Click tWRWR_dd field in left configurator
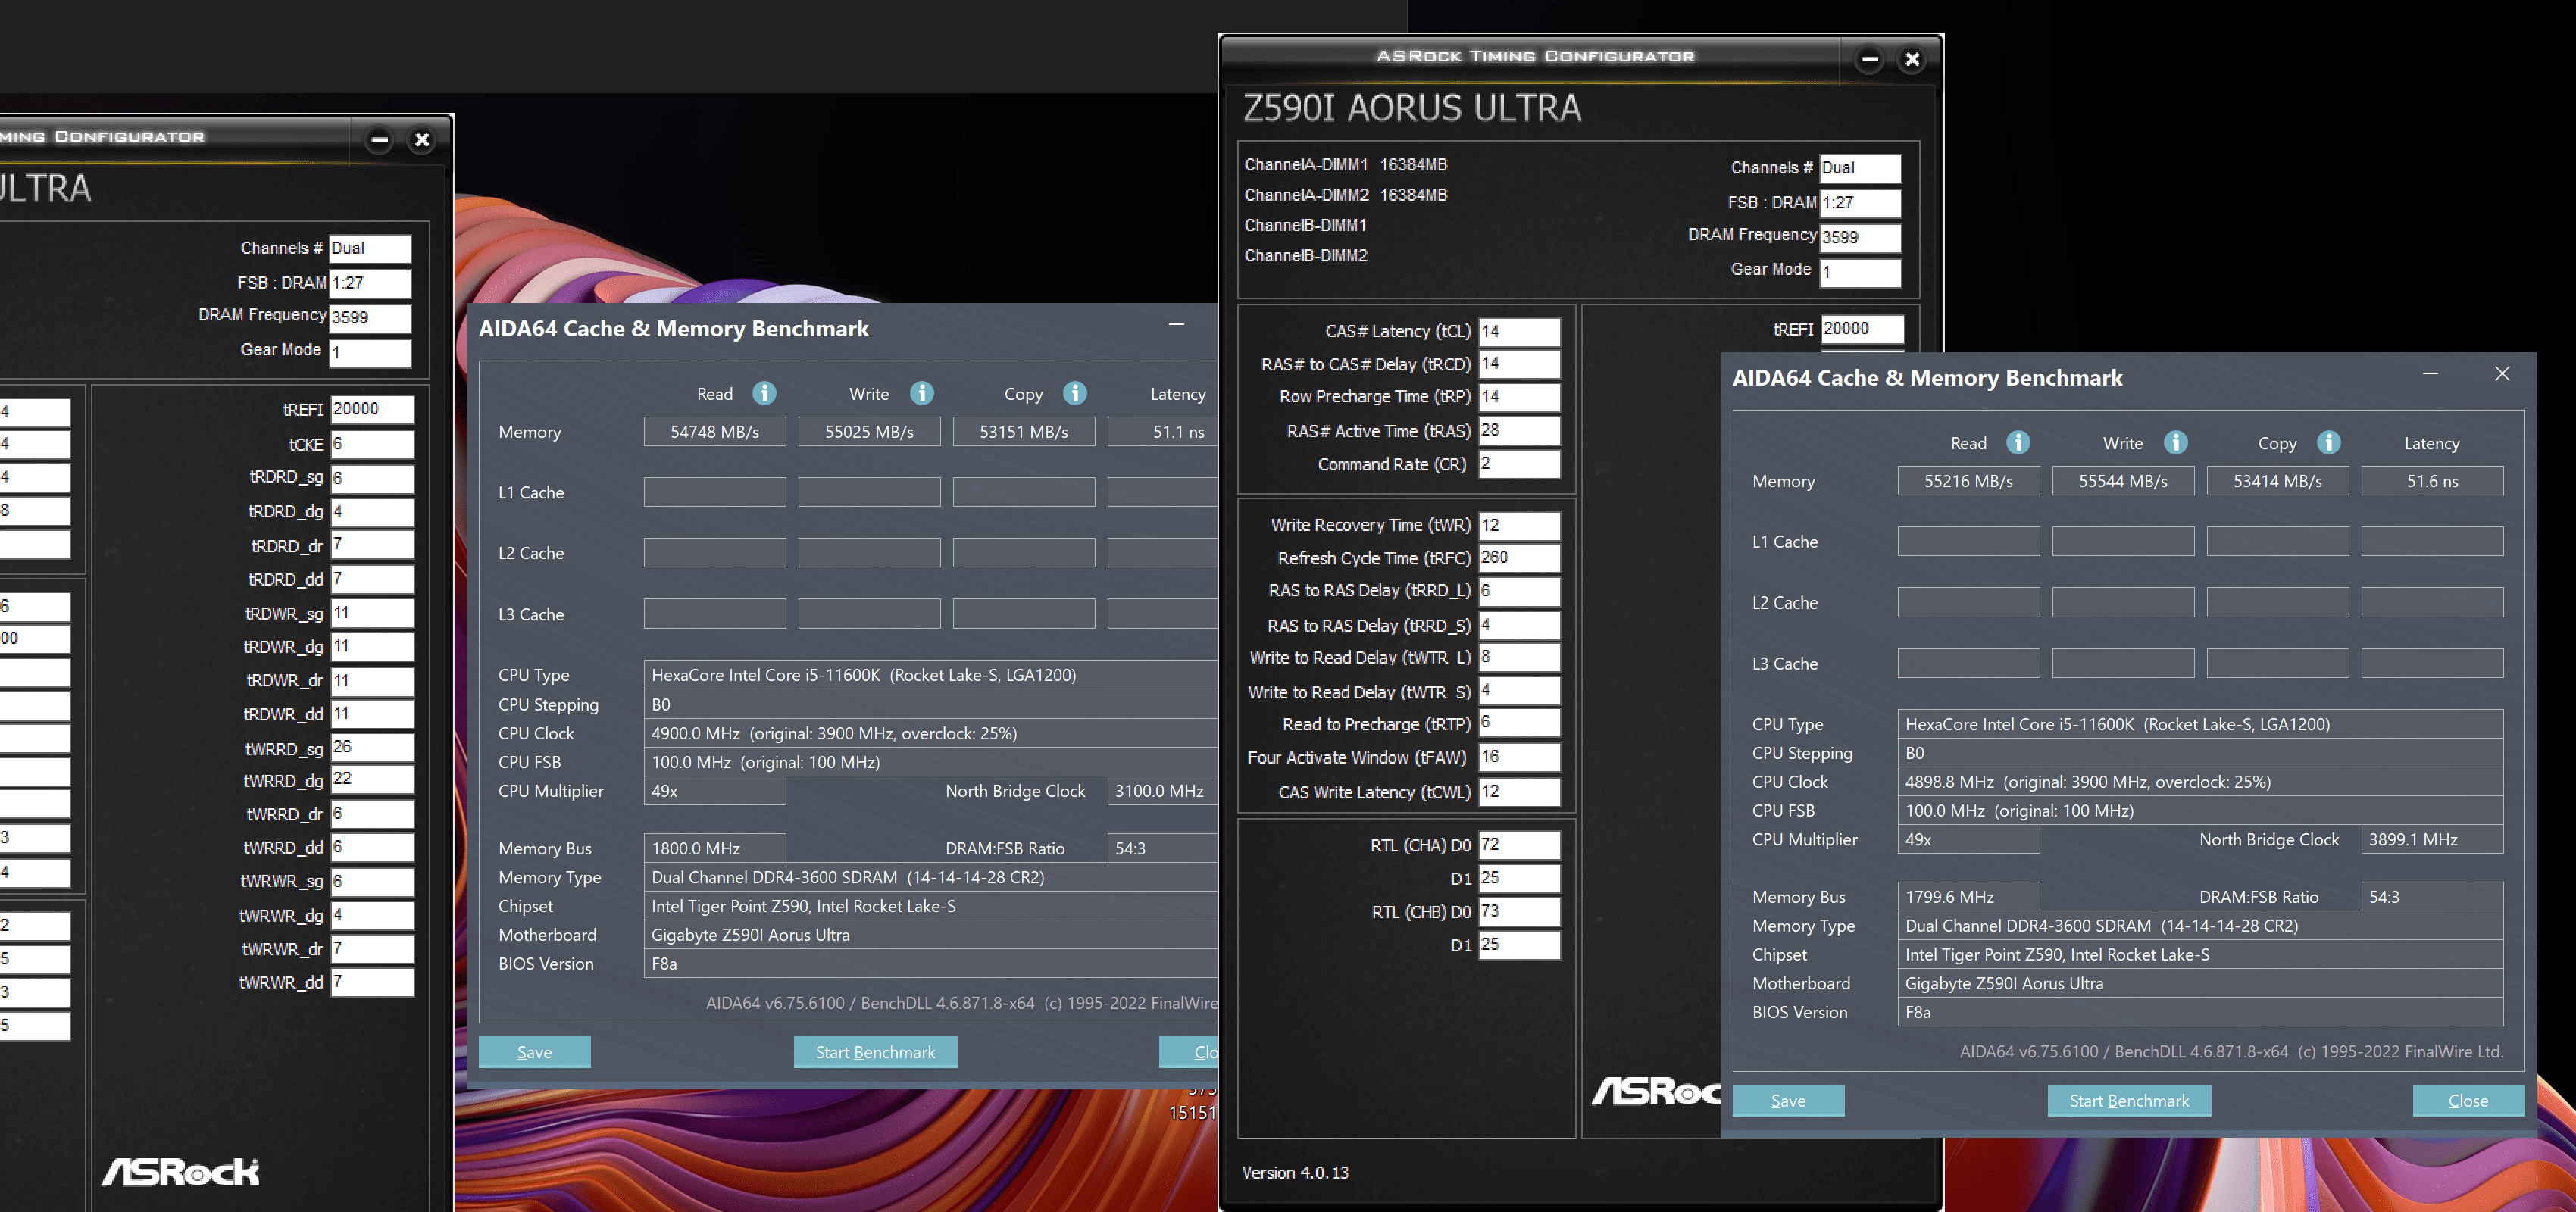 371,982
